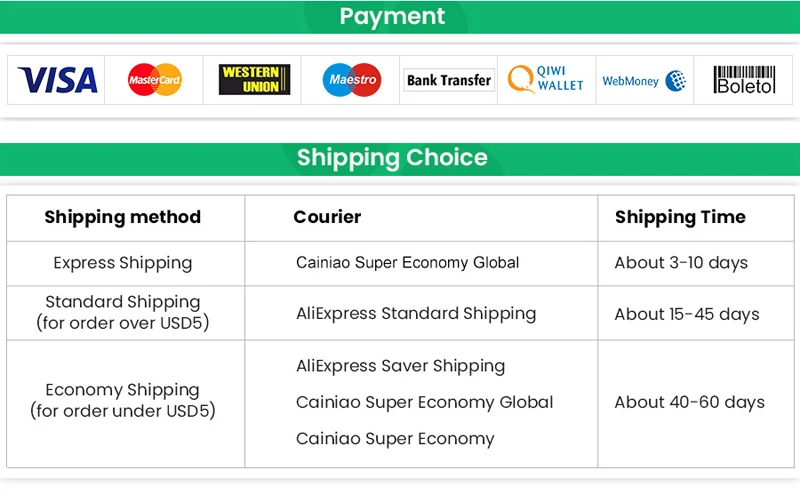
Task: Click the Shipping Time column header
Action: [x=680, y=217]
